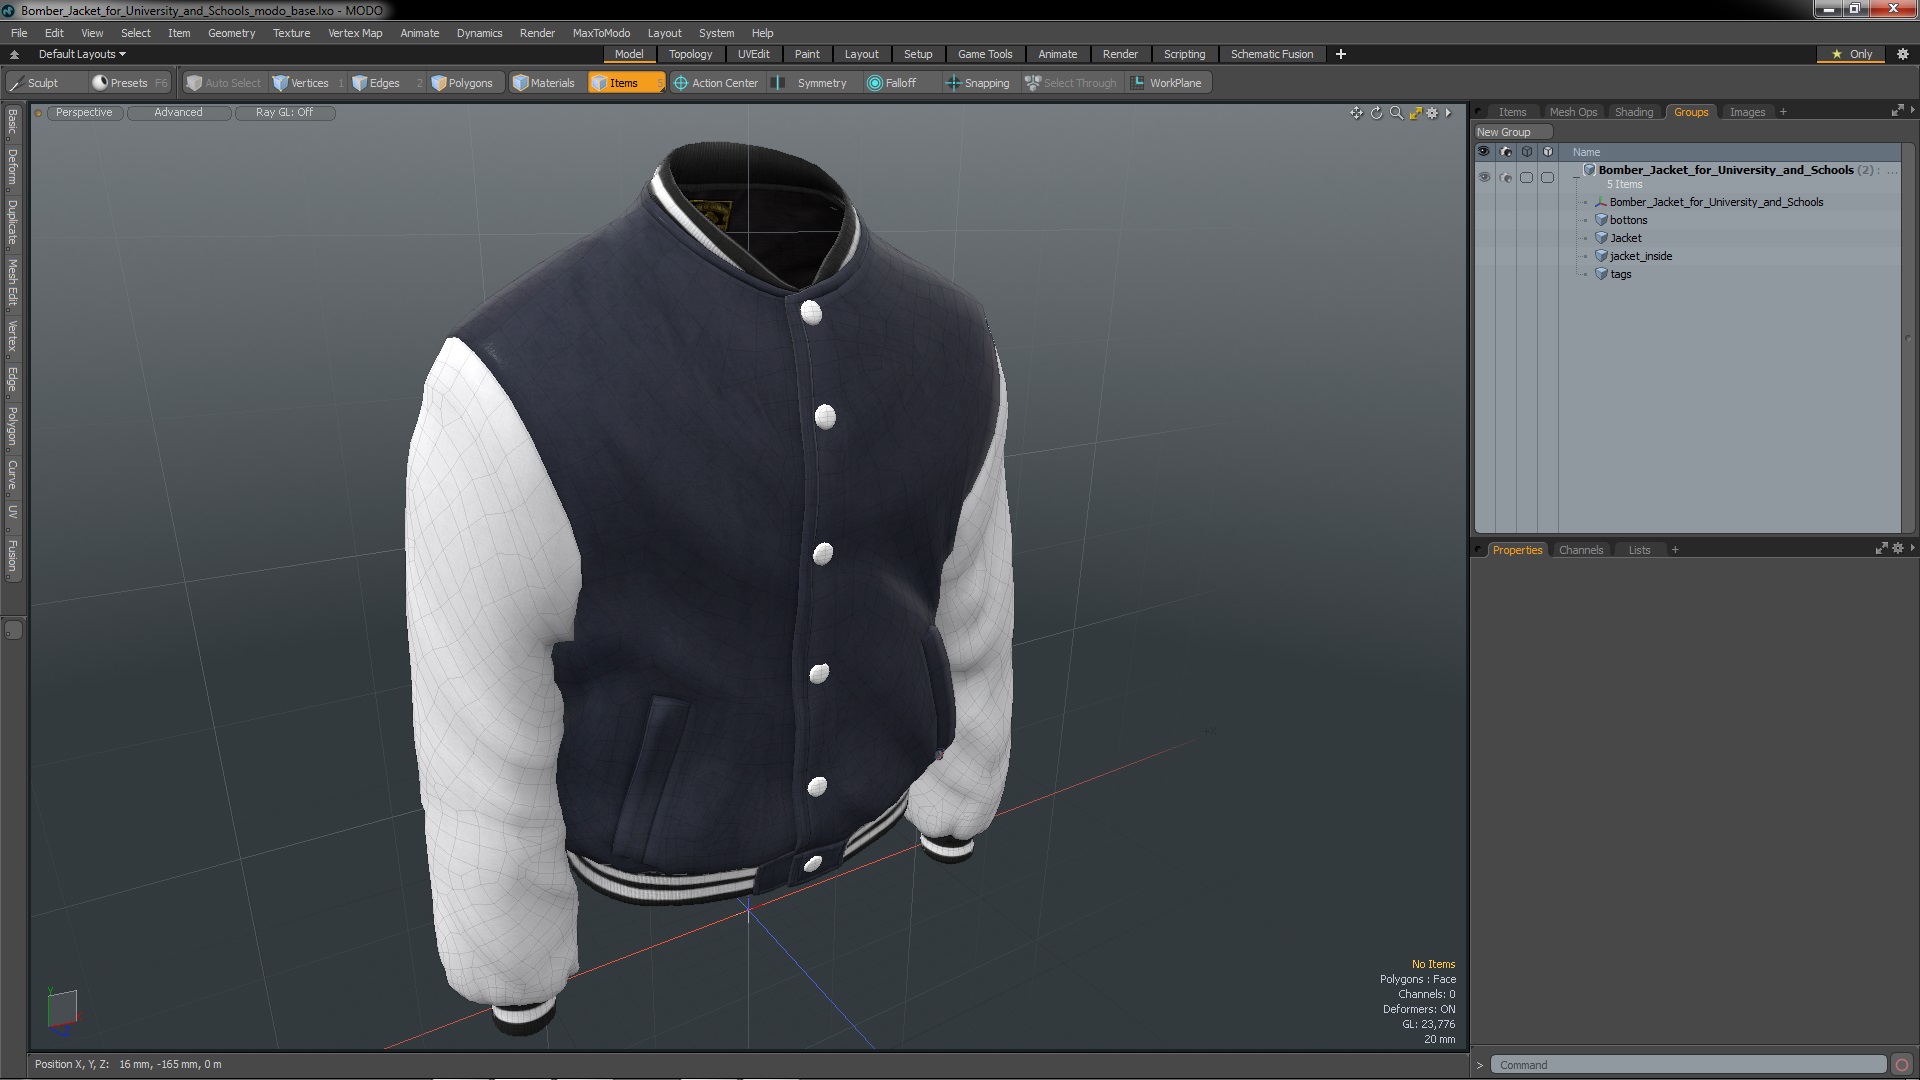This screenshot has height=1080, width=1920.
Task: Open the Default Layouts dropdown
Action: coord(82,54)
